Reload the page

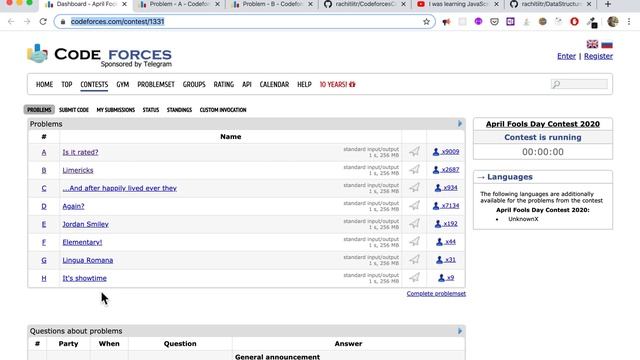(x=43, y=22)
